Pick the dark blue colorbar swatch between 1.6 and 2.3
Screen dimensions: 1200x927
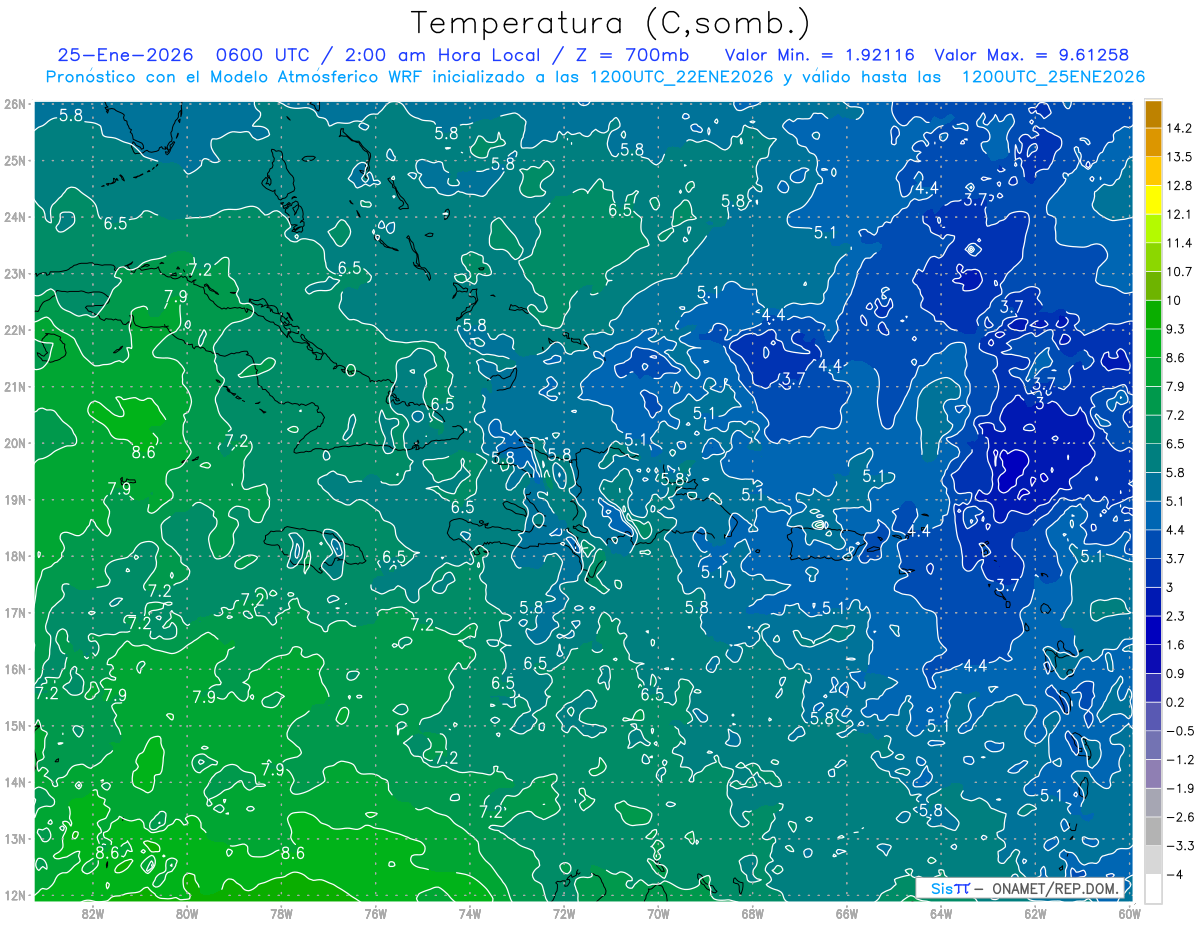click(1153, 630)
